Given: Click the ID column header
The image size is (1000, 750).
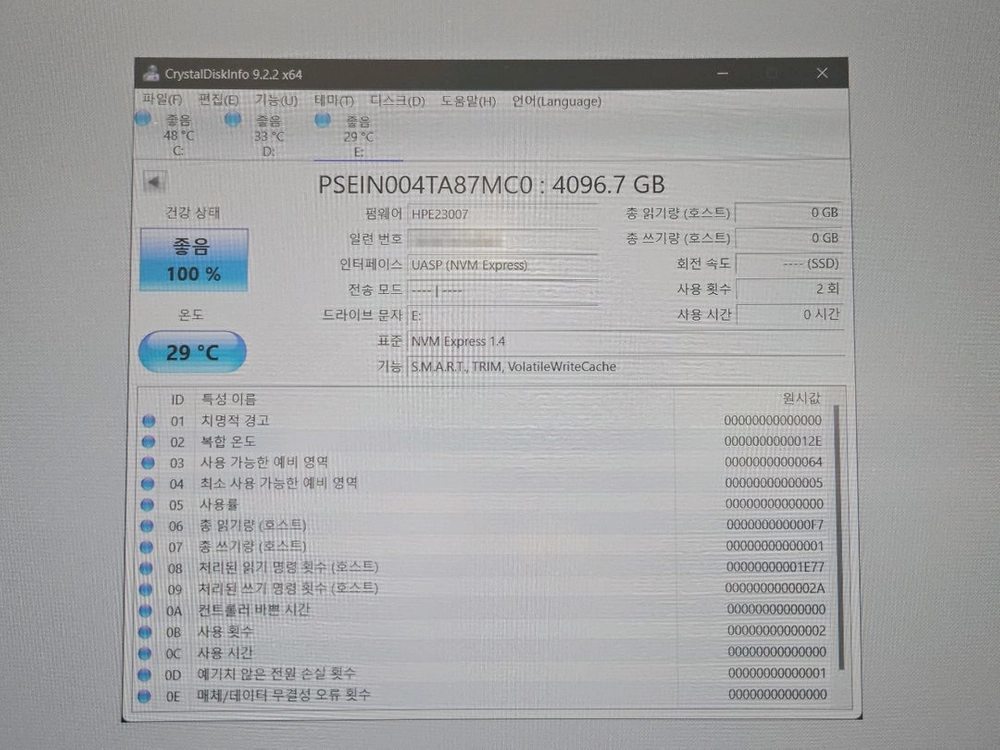Looking at the screenshot, I should tap(177, 400).
